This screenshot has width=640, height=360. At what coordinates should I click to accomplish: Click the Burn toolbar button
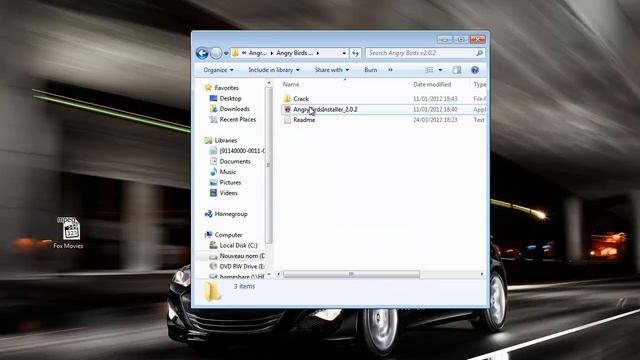click(x=371, y=70)
